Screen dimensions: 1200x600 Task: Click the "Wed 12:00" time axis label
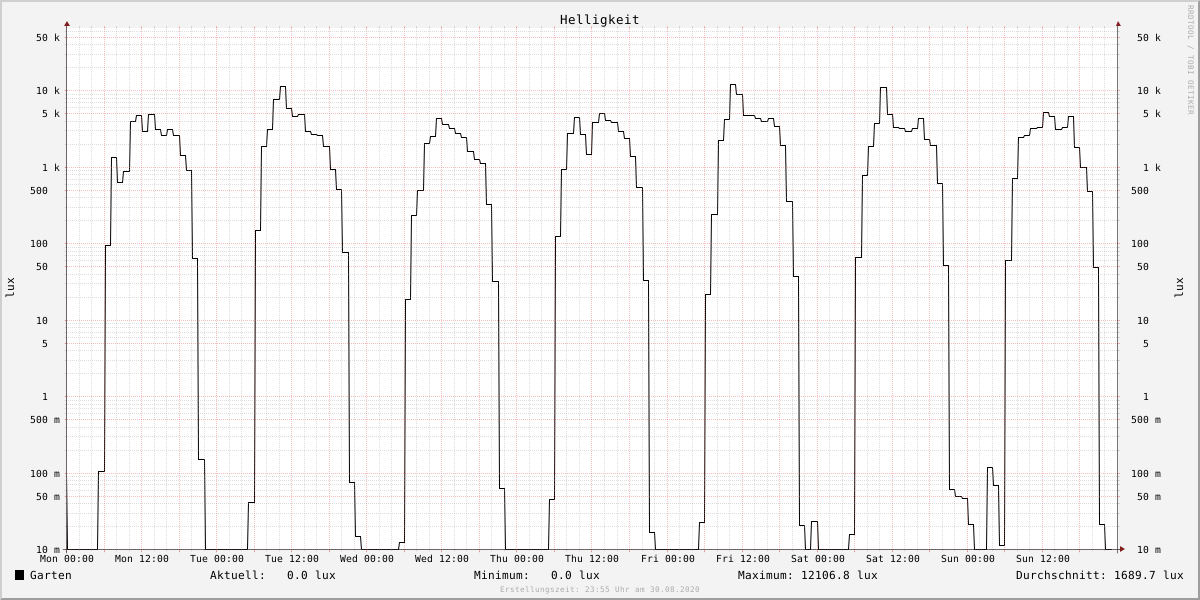442,559
